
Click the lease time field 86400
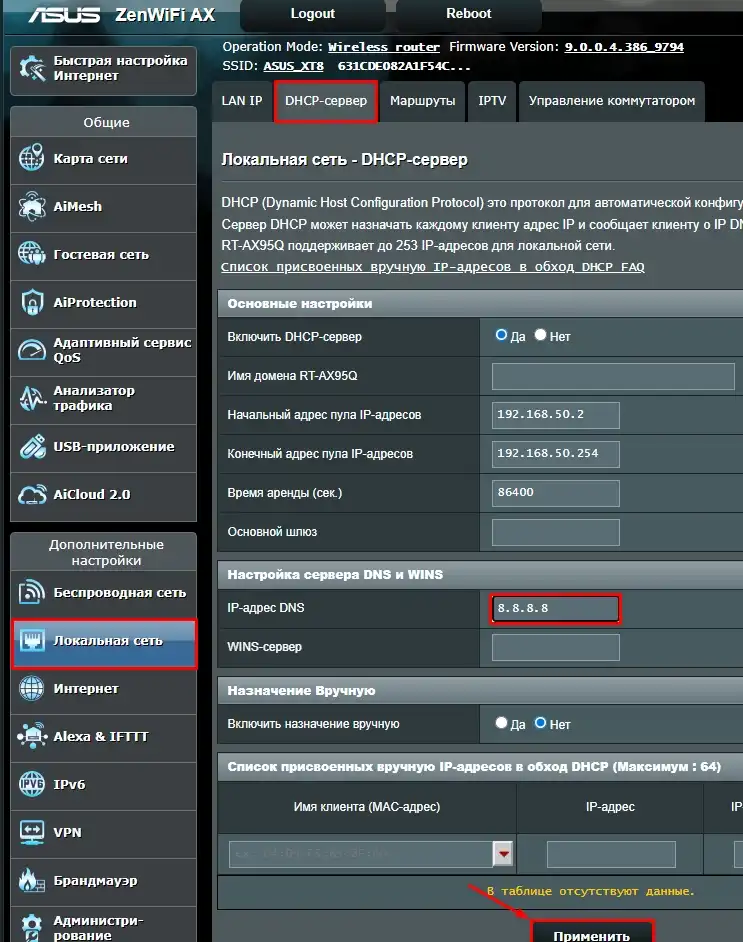tap(556, 493)
